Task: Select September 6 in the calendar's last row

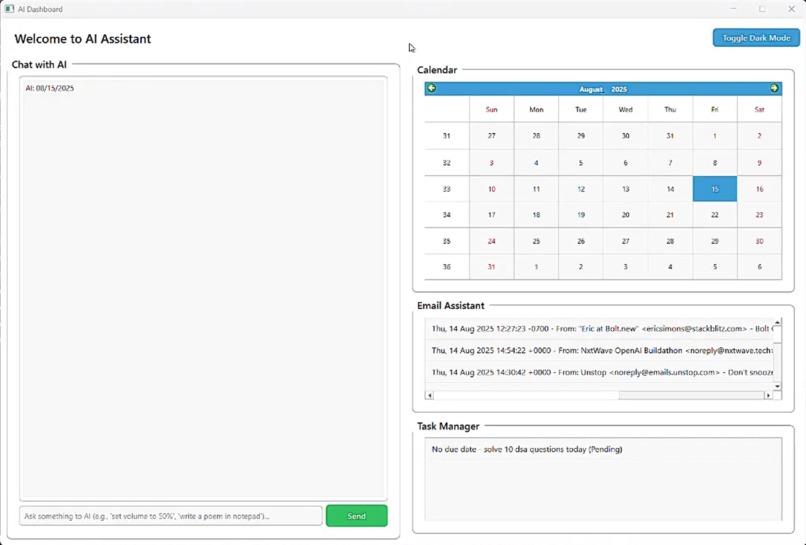Action: tap(759, 266)
